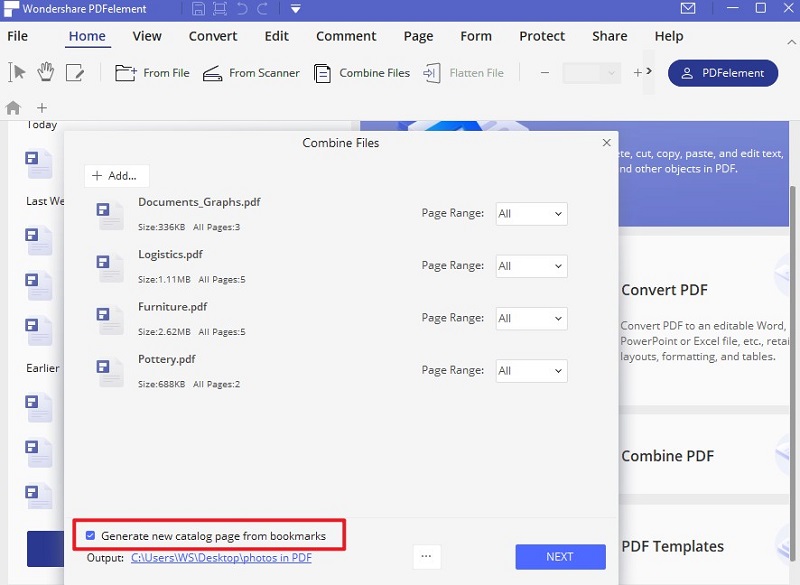Screen dimensions: 800x585
Task: Select the Hand pan tool
Action: tap(45, 72)
